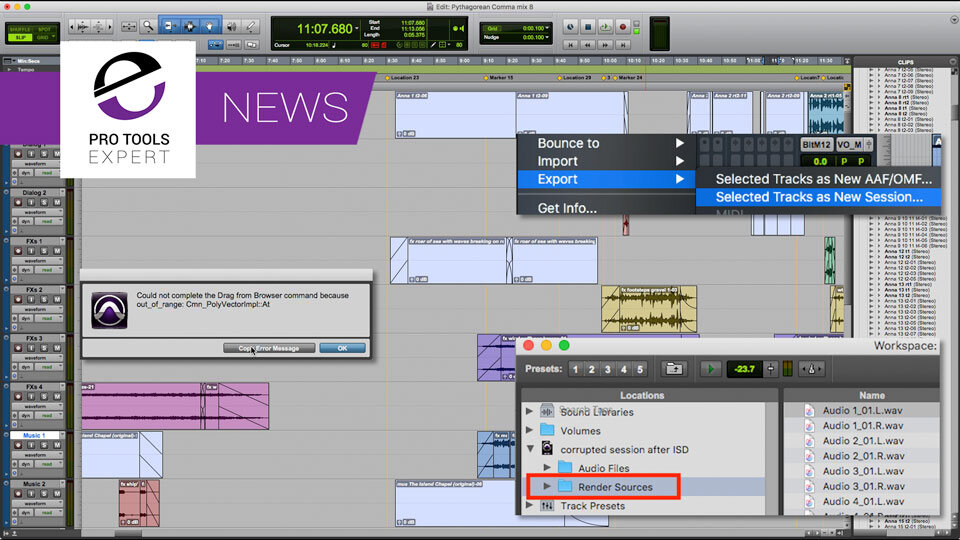Image resolution: width=960 pixels, height=540 pixels.
Task: Click the transport Play button
Action: pyautogui.click(x=605, y=27)
